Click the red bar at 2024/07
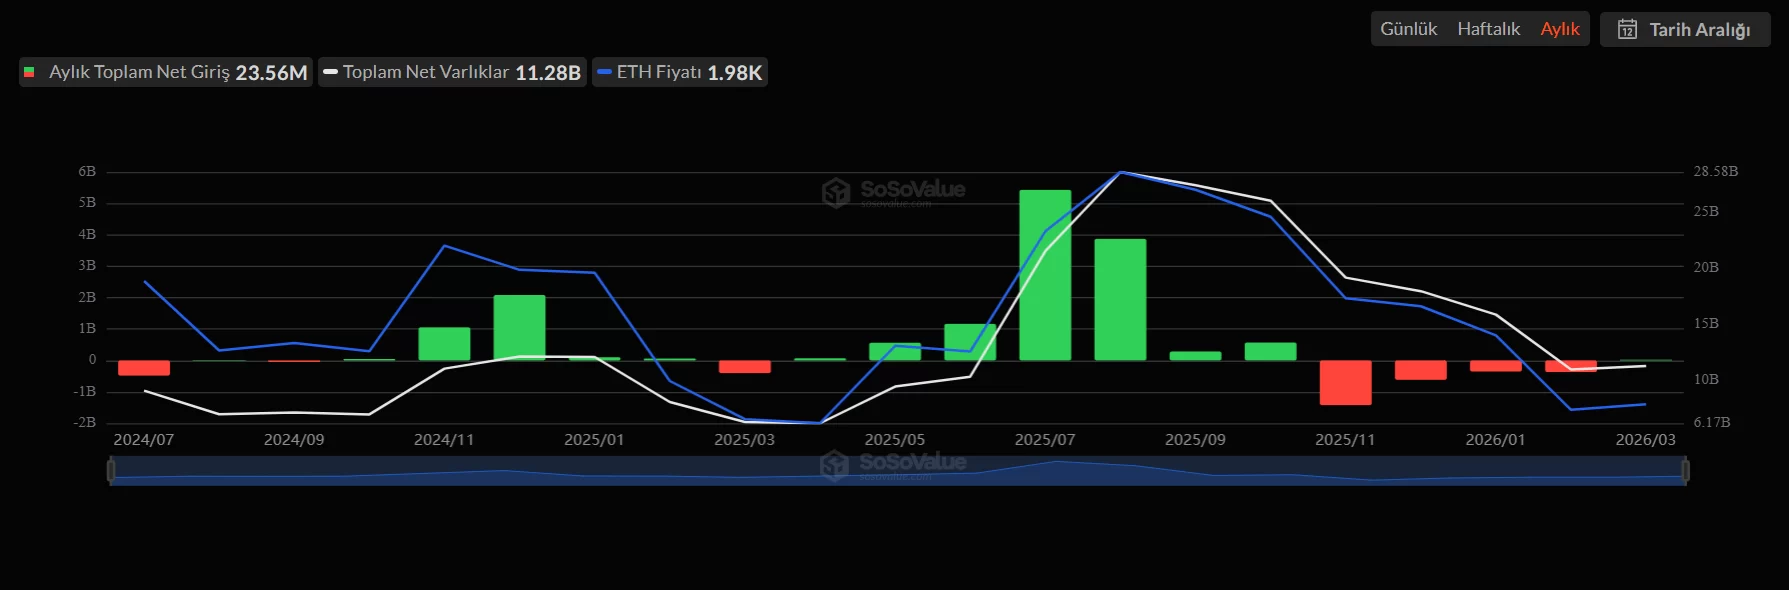Viewport: 1789px width, 590px height. [144, 368]
